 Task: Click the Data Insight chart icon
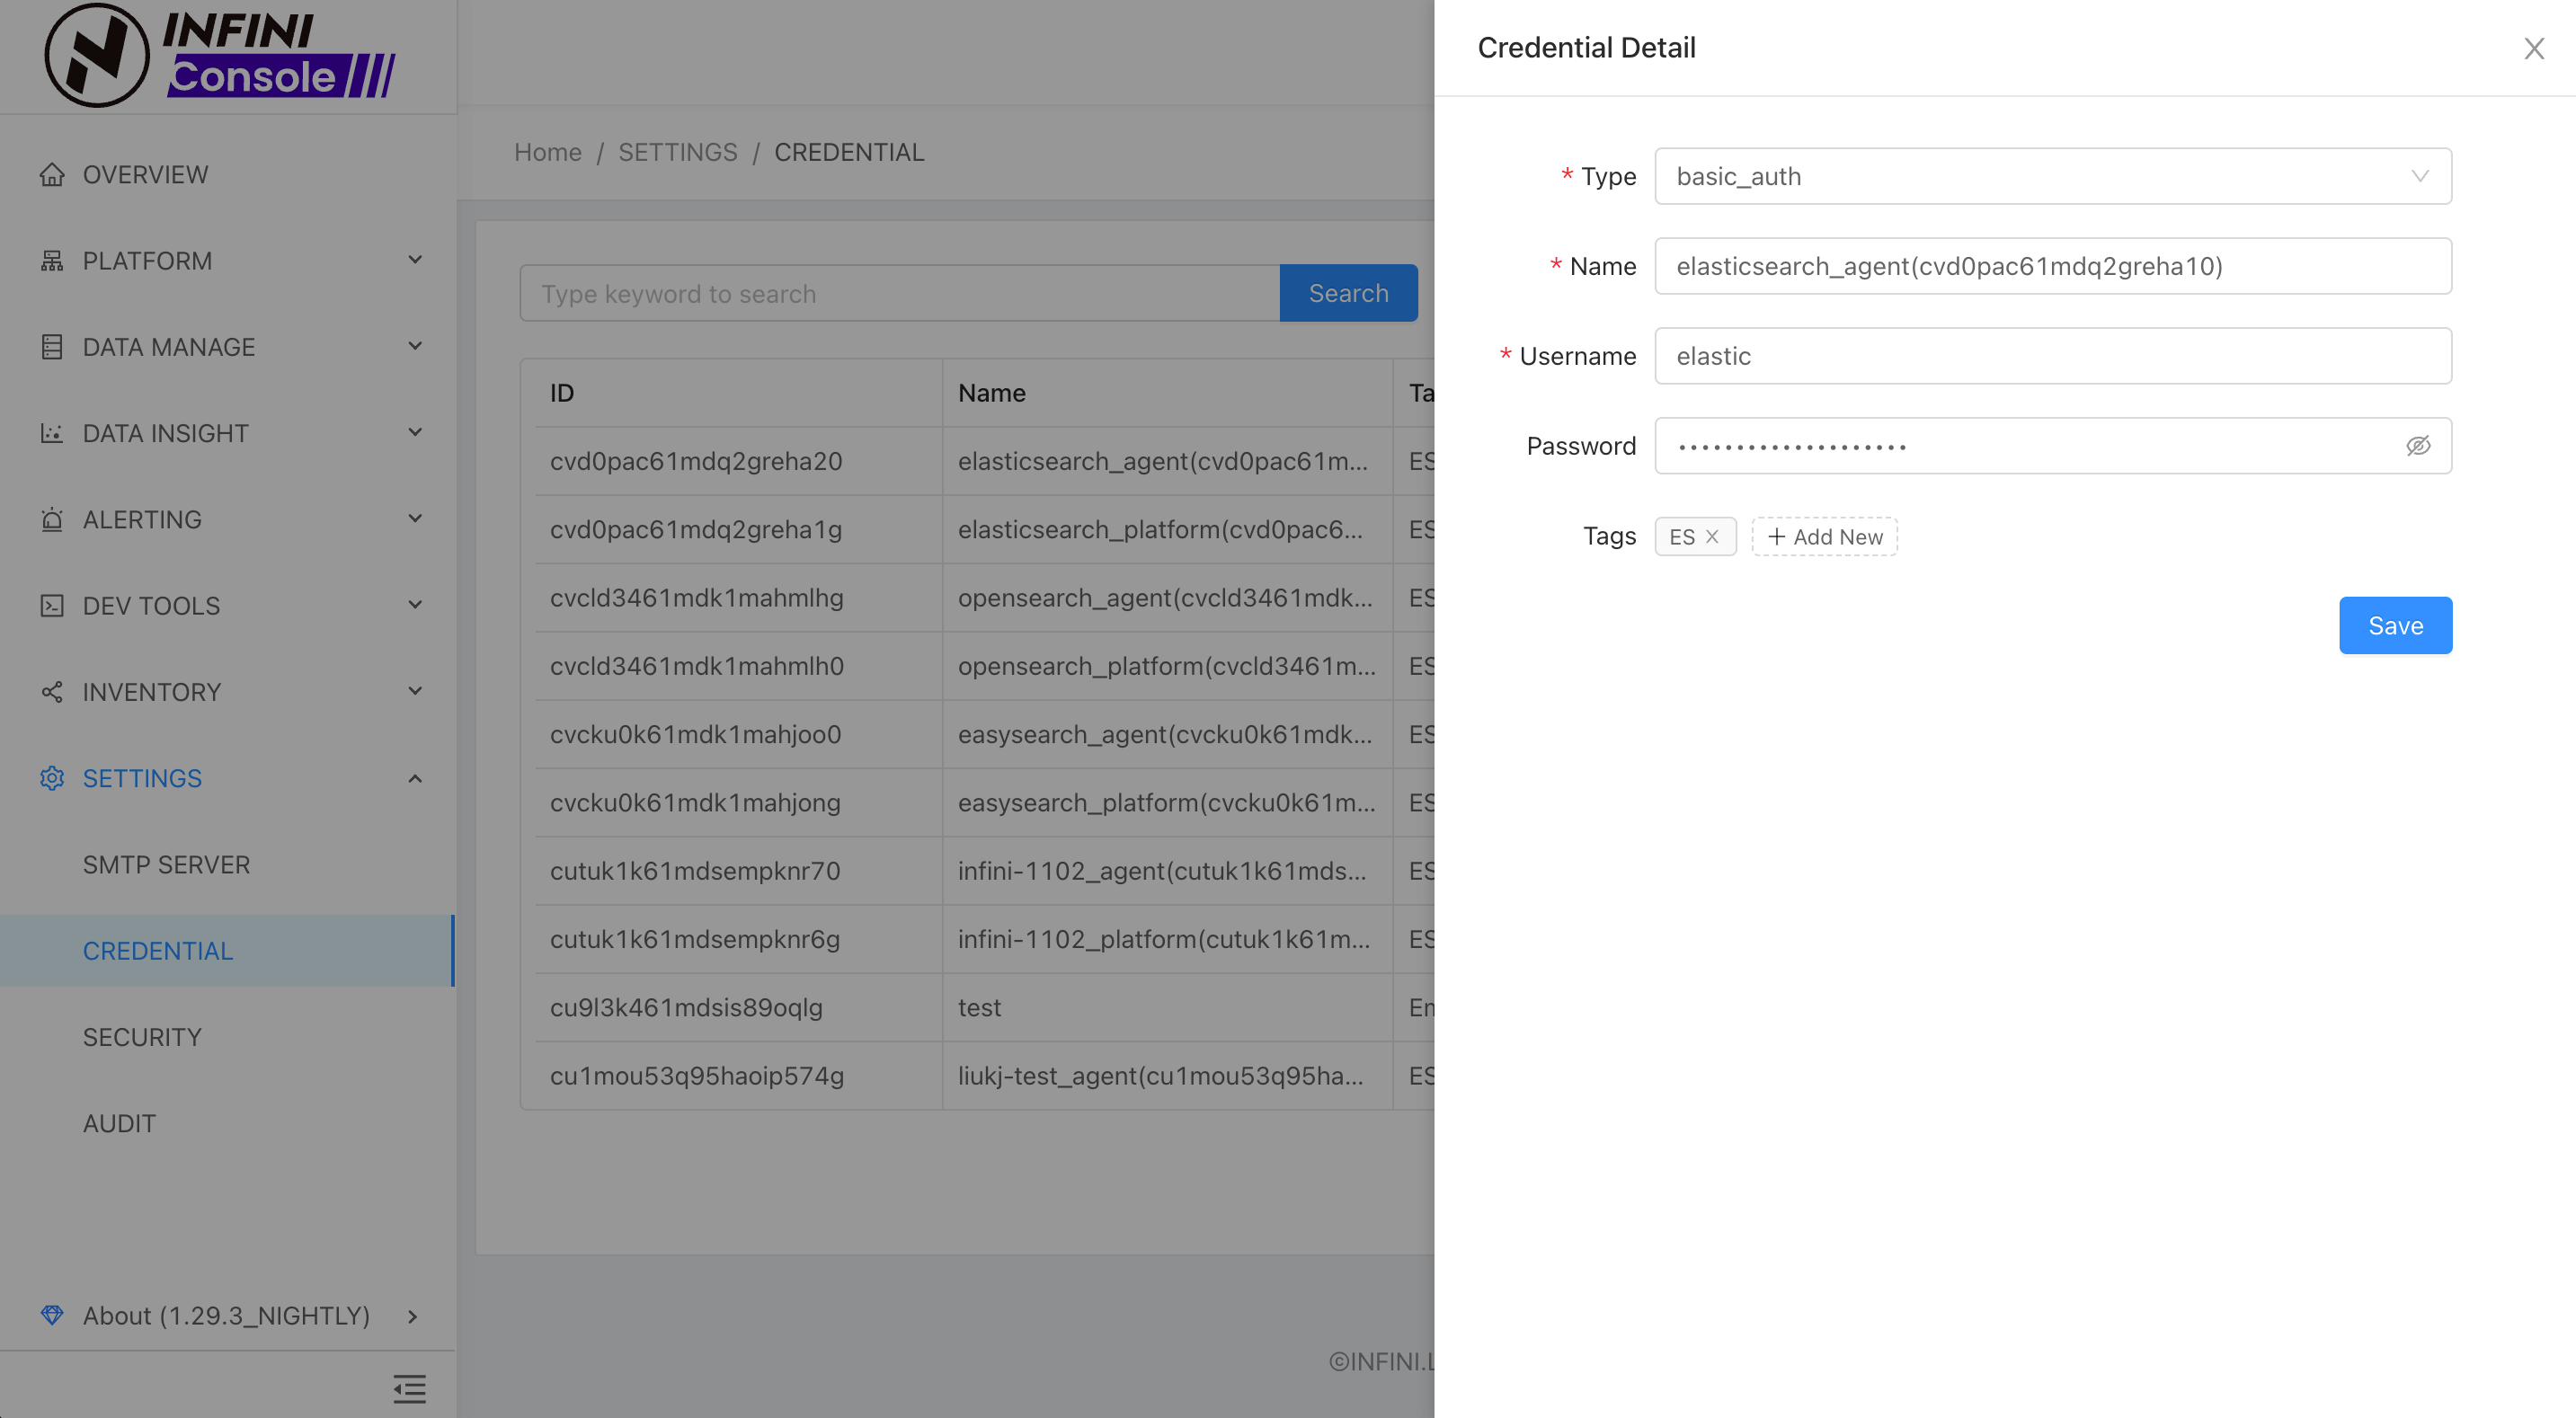point(52,433)
